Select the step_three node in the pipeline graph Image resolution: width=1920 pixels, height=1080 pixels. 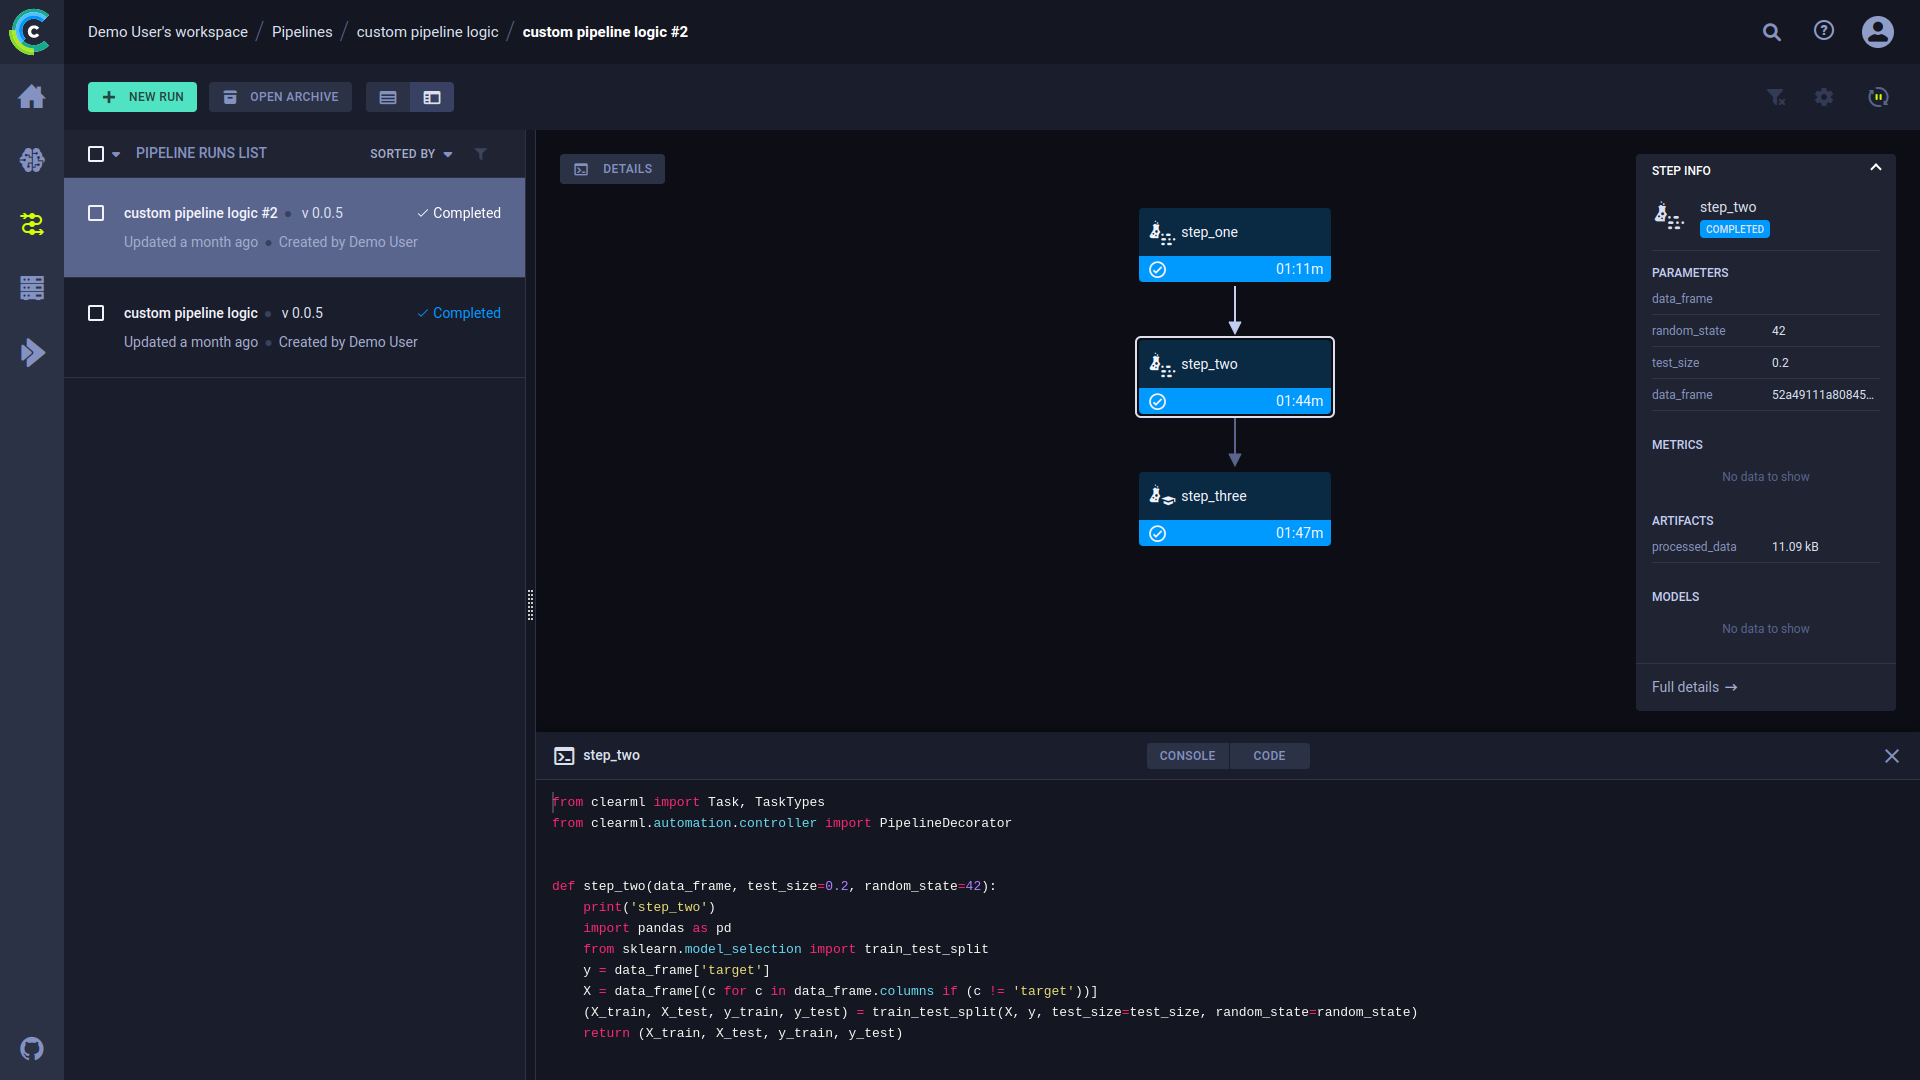1235,495
